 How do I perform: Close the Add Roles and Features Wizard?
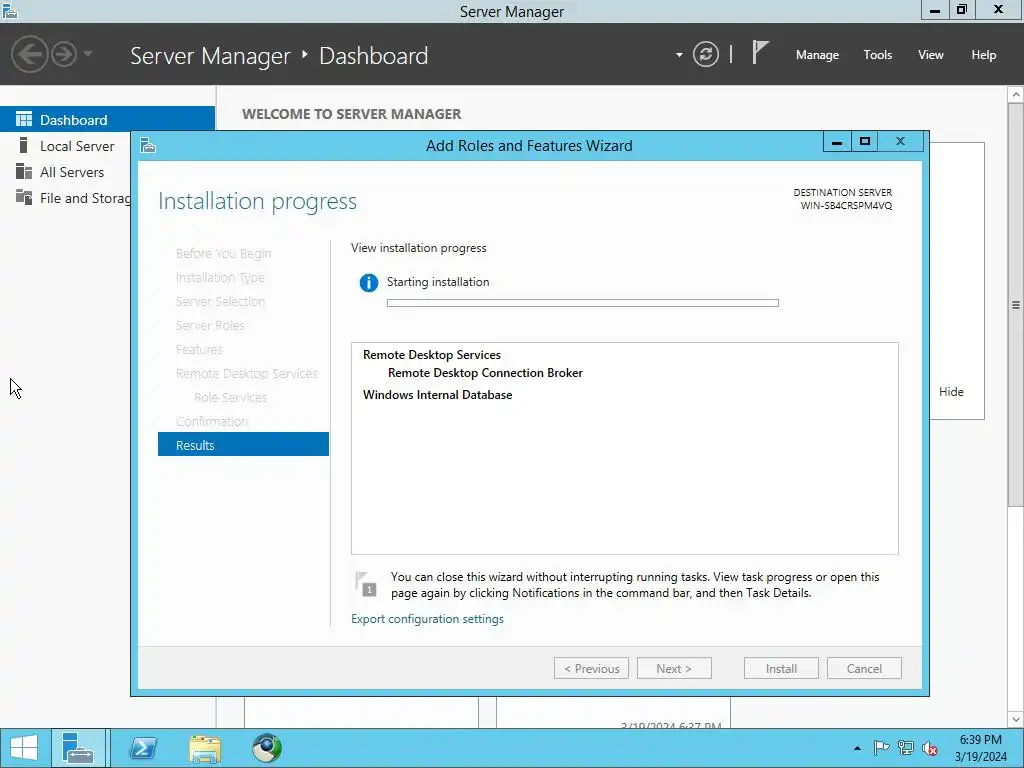click(901, 141)
